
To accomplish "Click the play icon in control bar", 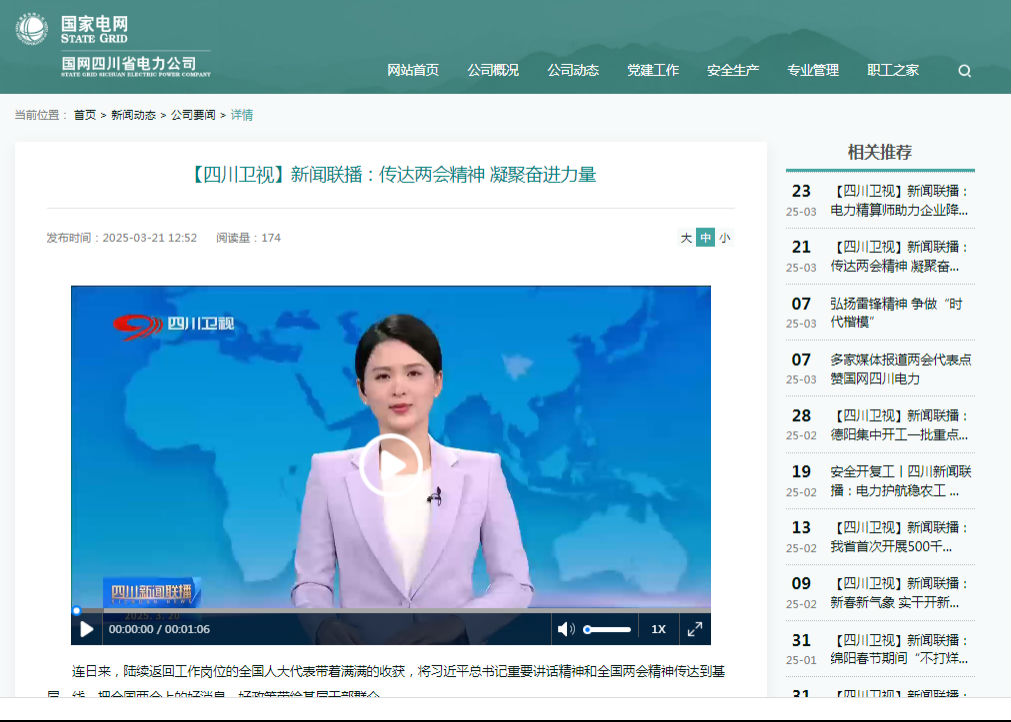I will (x=86, y=629).
